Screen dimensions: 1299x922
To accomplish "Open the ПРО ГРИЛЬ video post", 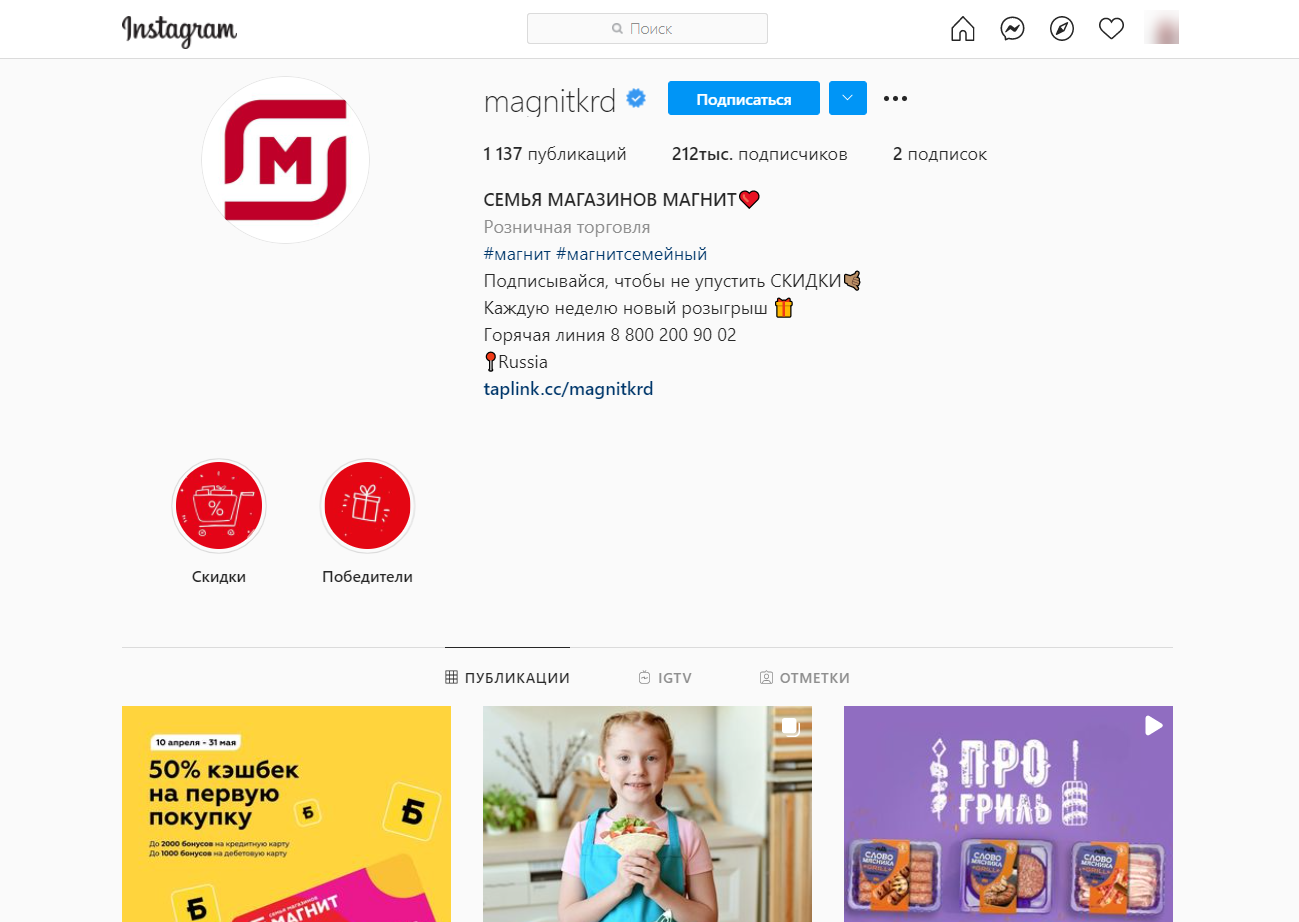I will [1008, 814].
